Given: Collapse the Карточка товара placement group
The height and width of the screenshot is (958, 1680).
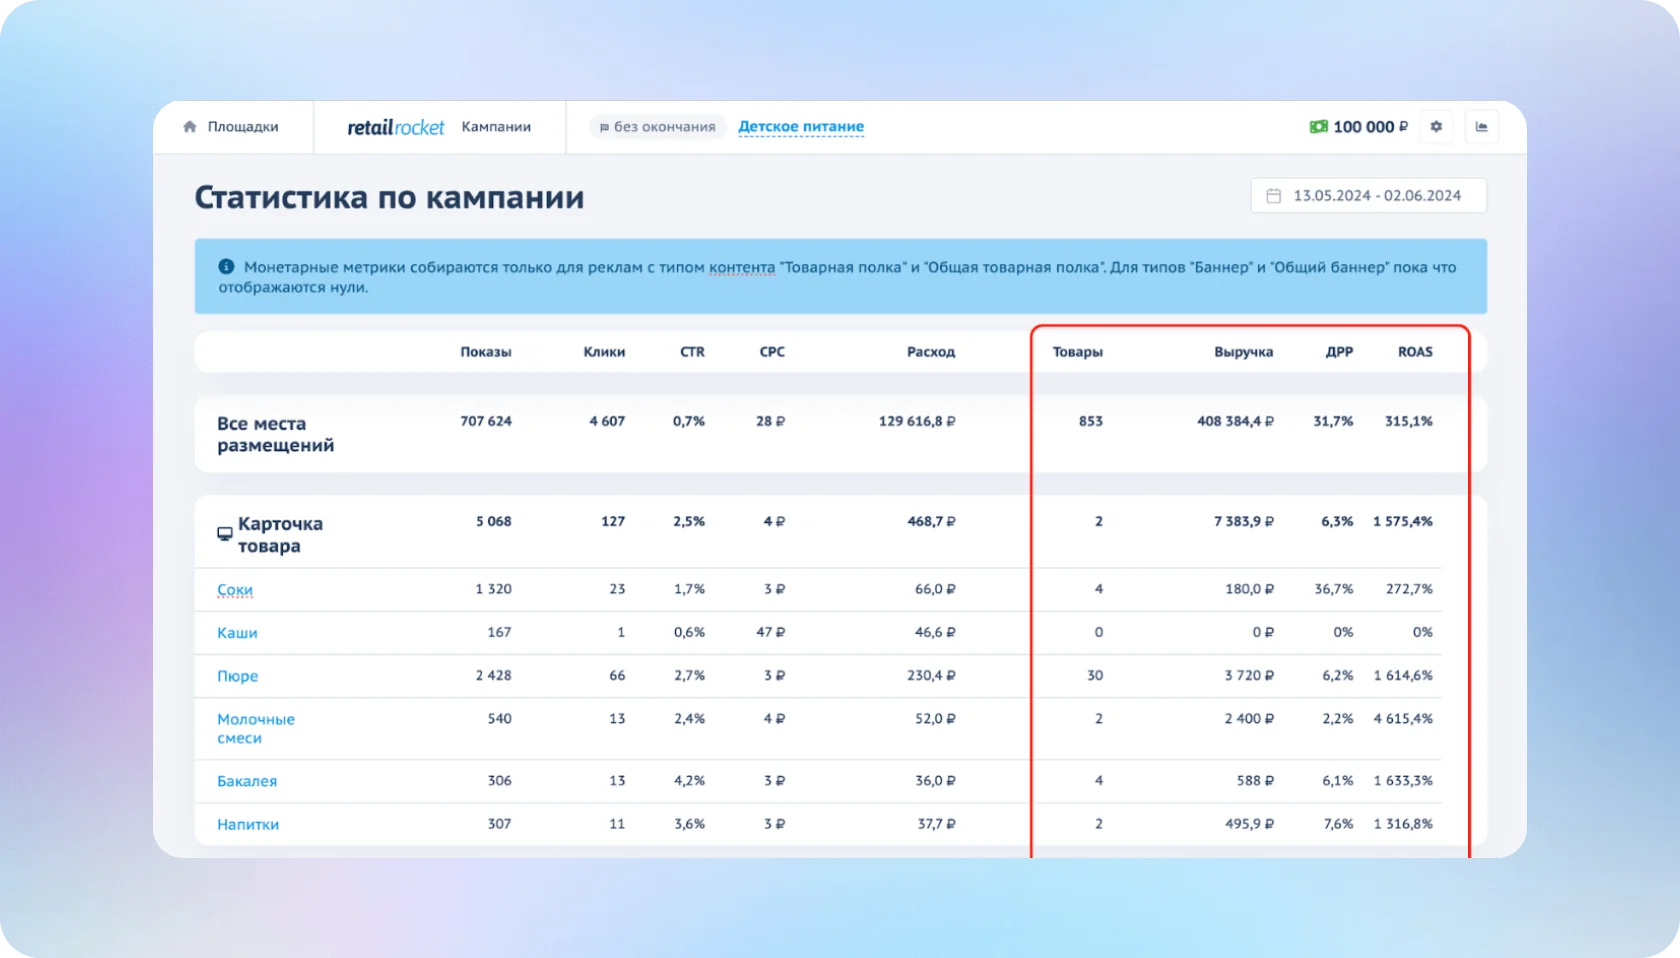Looking at the screenshot, I should [280, 534].
